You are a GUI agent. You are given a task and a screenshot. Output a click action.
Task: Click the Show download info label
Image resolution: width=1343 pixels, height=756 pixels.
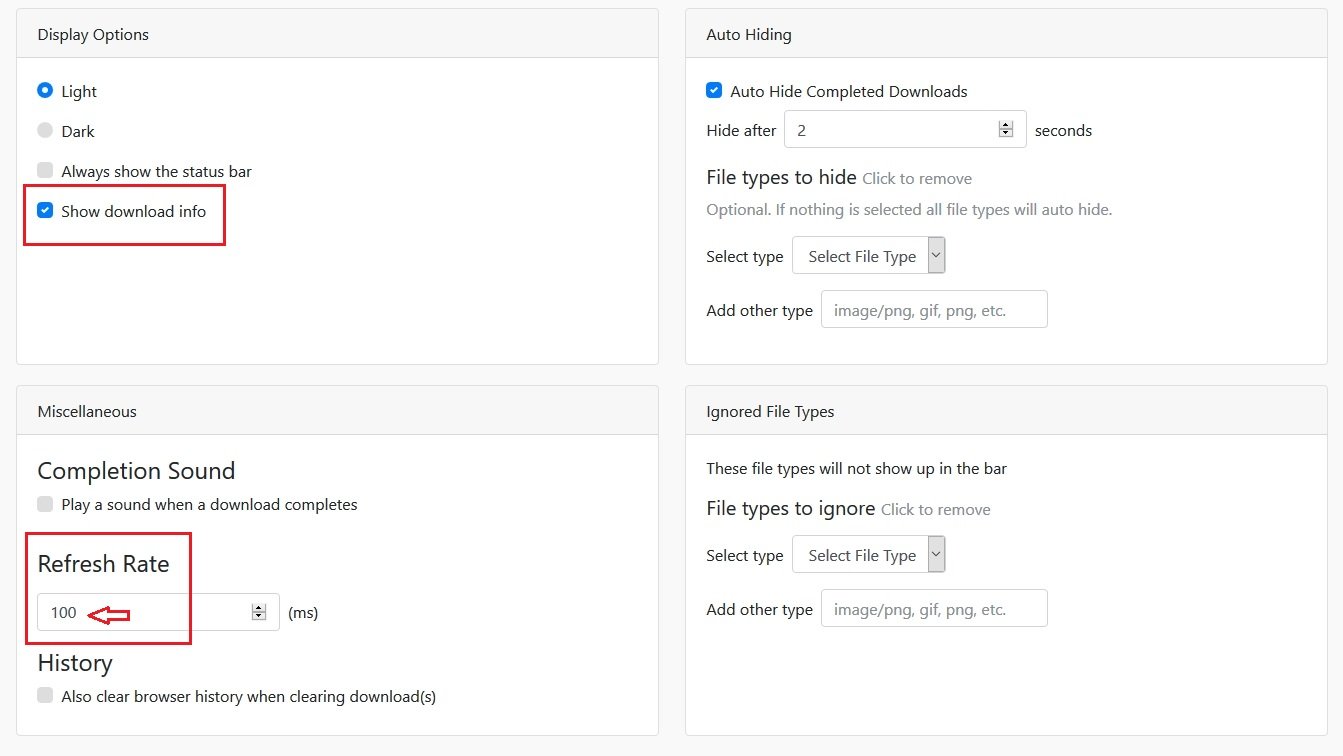pos(133,211)
